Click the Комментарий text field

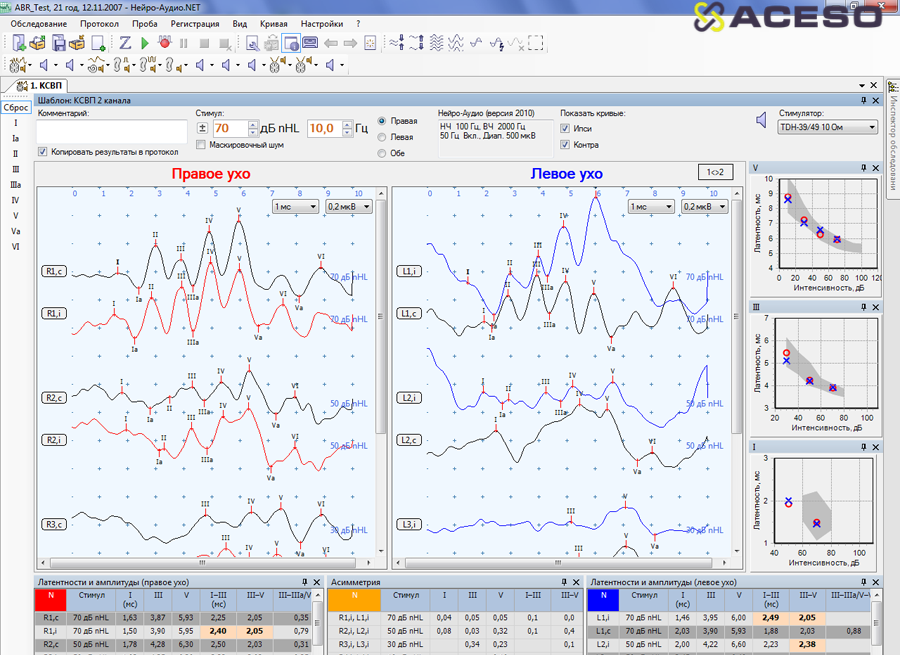(112, 131)
